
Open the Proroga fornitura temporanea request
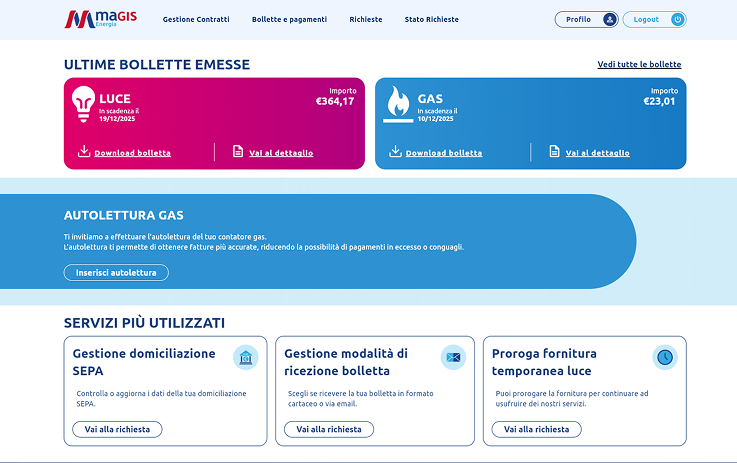(536, 429)
